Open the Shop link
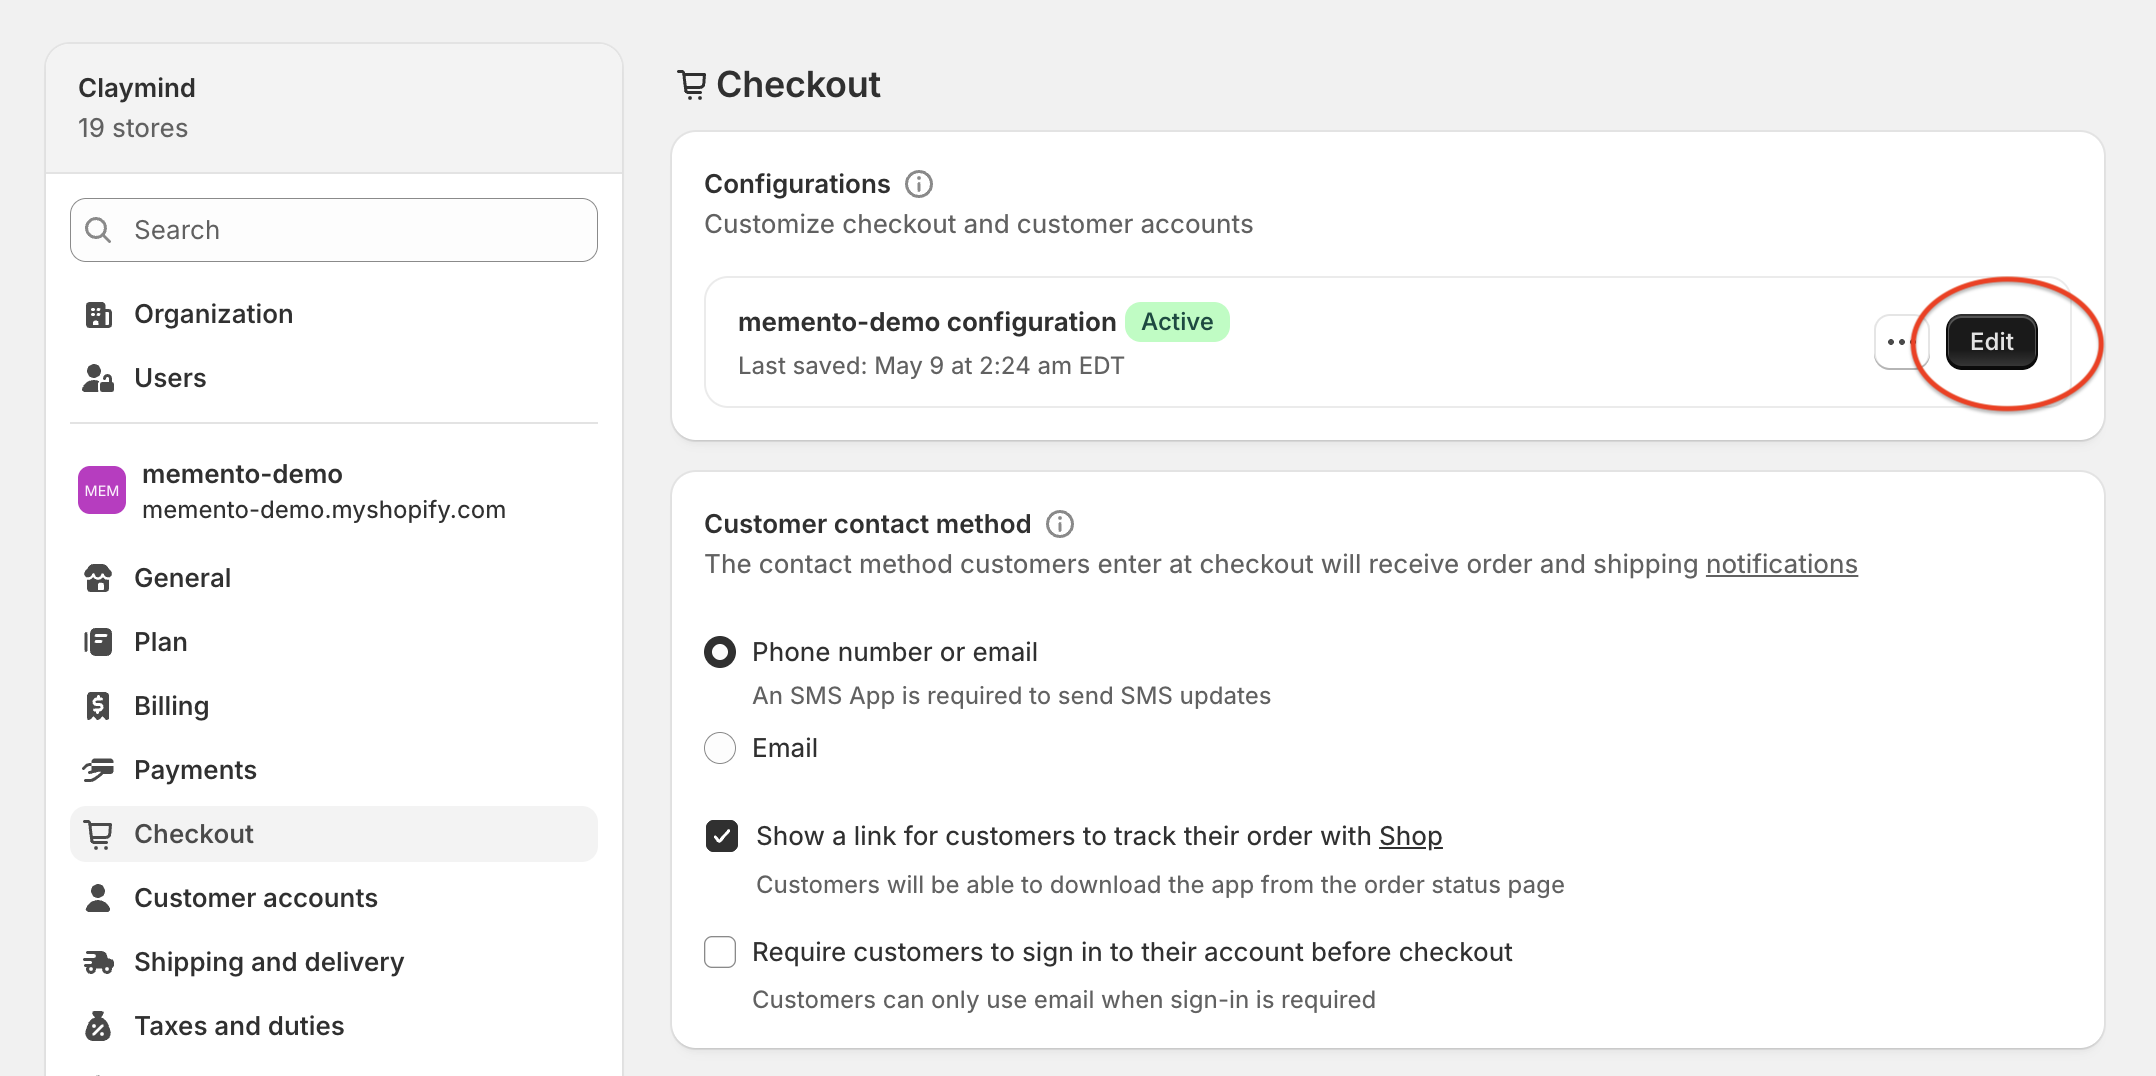 (1410, 837)
